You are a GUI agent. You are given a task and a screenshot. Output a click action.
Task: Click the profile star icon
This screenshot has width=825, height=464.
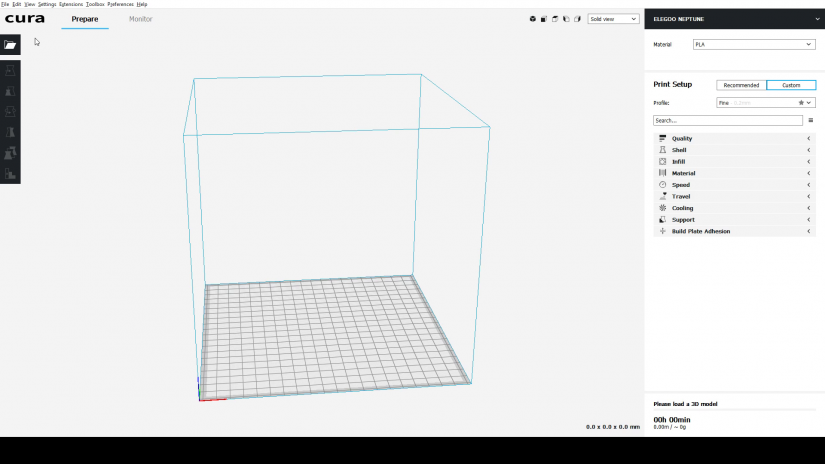pos(801,103)
